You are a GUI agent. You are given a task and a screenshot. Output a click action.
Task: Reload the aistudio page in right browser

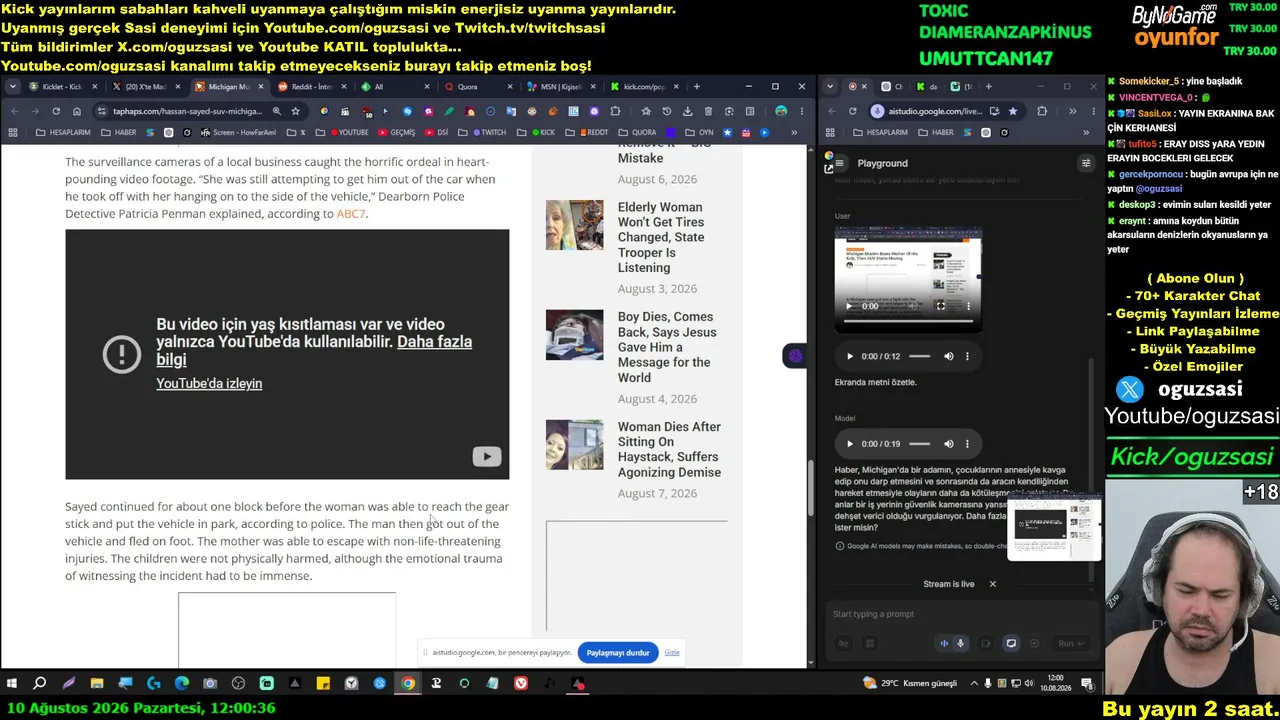click(x=852, y=111)
